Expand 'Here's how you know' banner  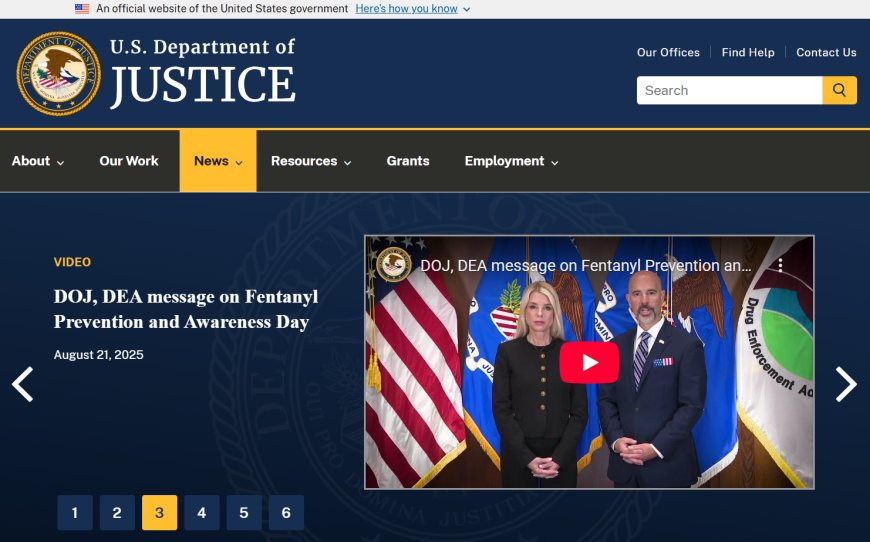[413, 9]
